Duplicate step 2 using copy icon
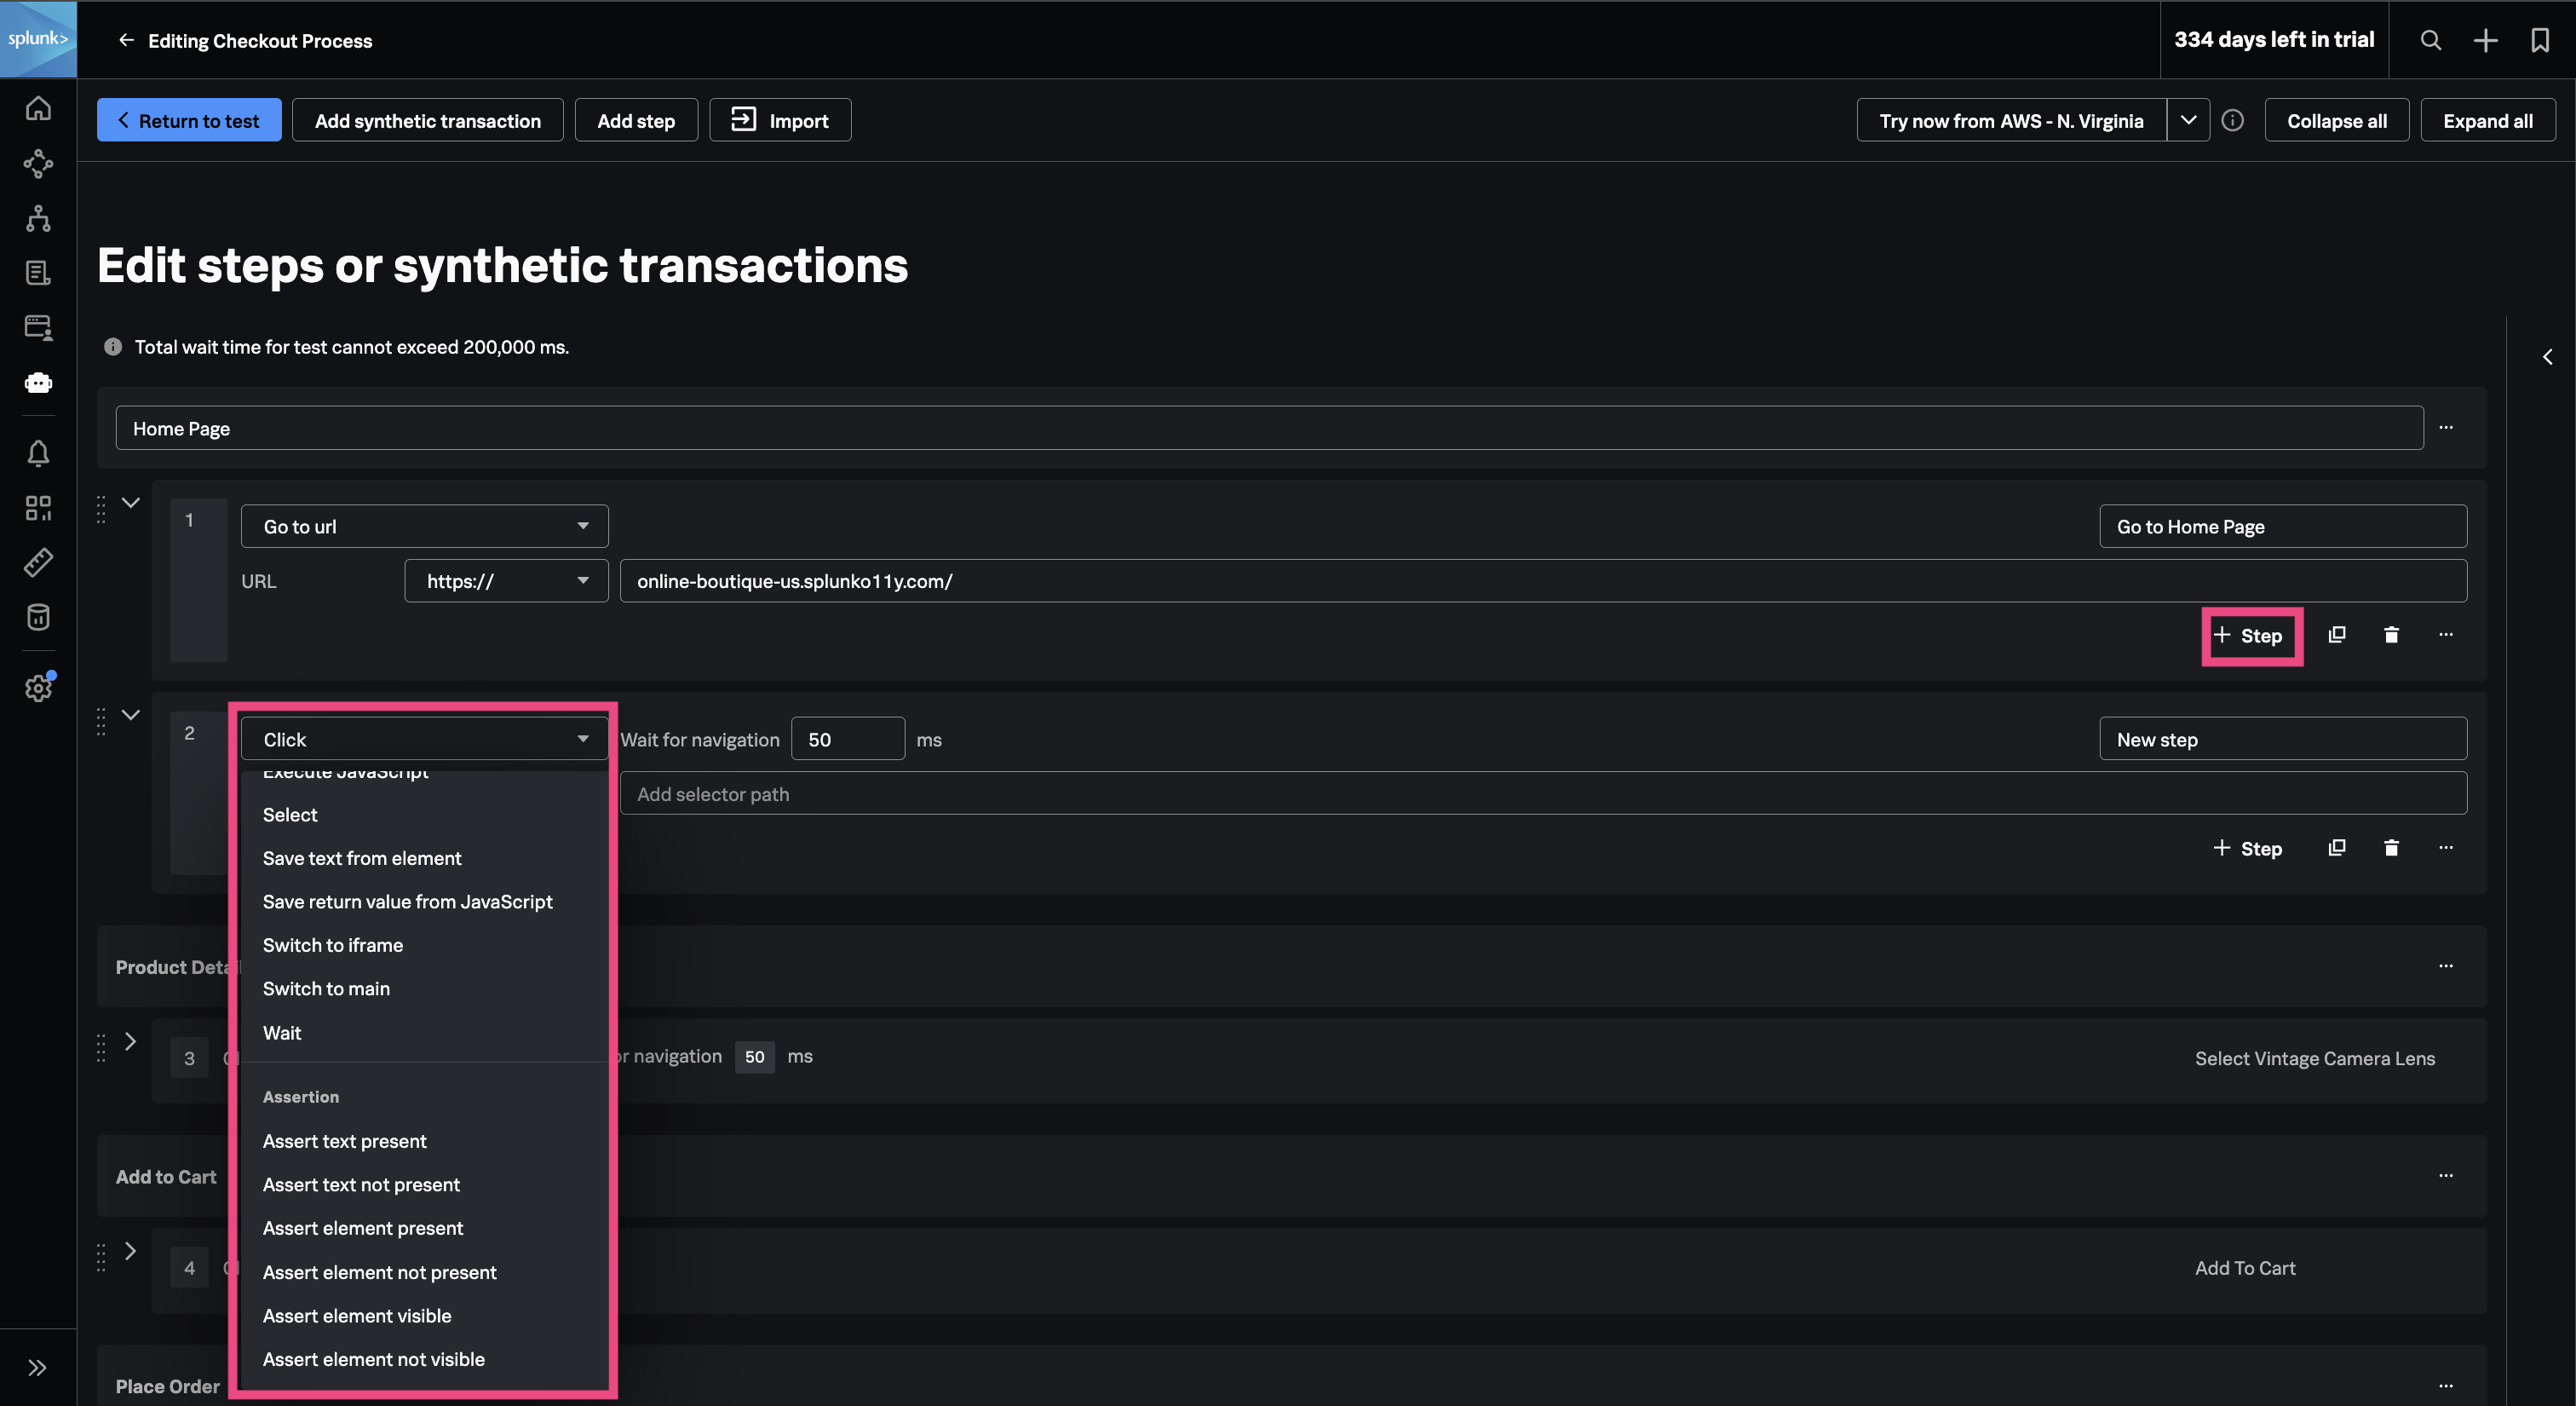This screenshot has width=2576, height=1406. tap(2336, 848)
